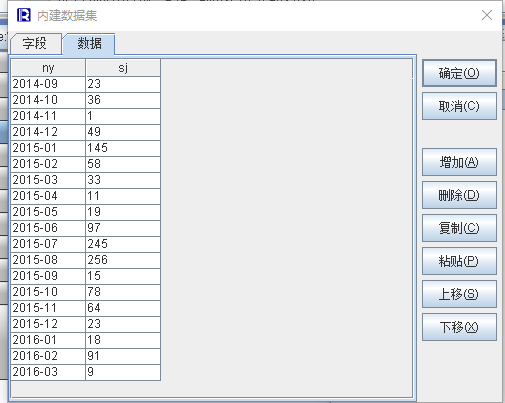Screen dimensions: 505x403
Task: Select sj value 245 in 2015-07 row
Action: pos(123,244)
